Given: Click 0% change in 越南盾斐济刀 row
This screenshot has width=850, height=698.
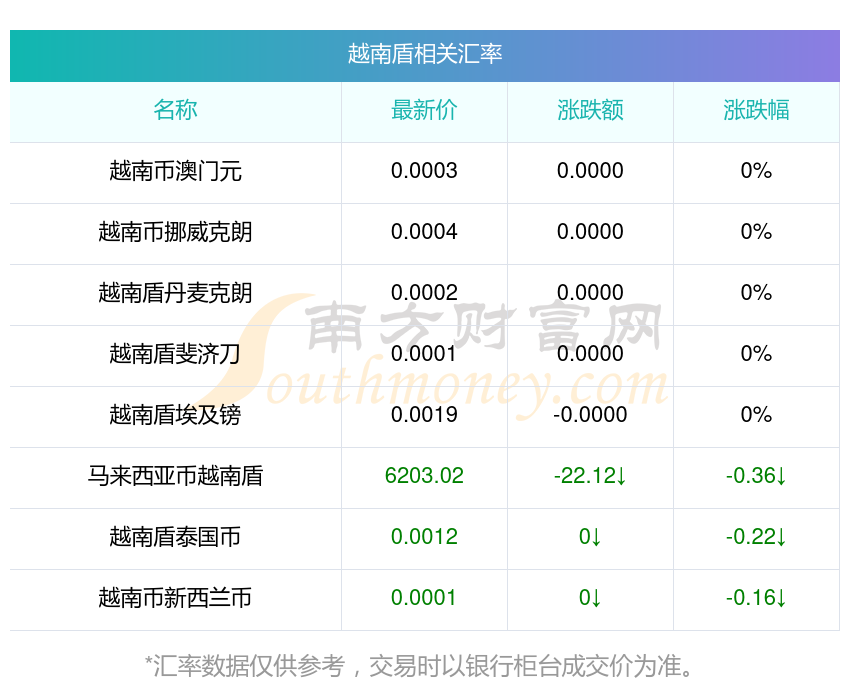Looking at the screenshot, I should pyautogui.click(x=756, y=354).
